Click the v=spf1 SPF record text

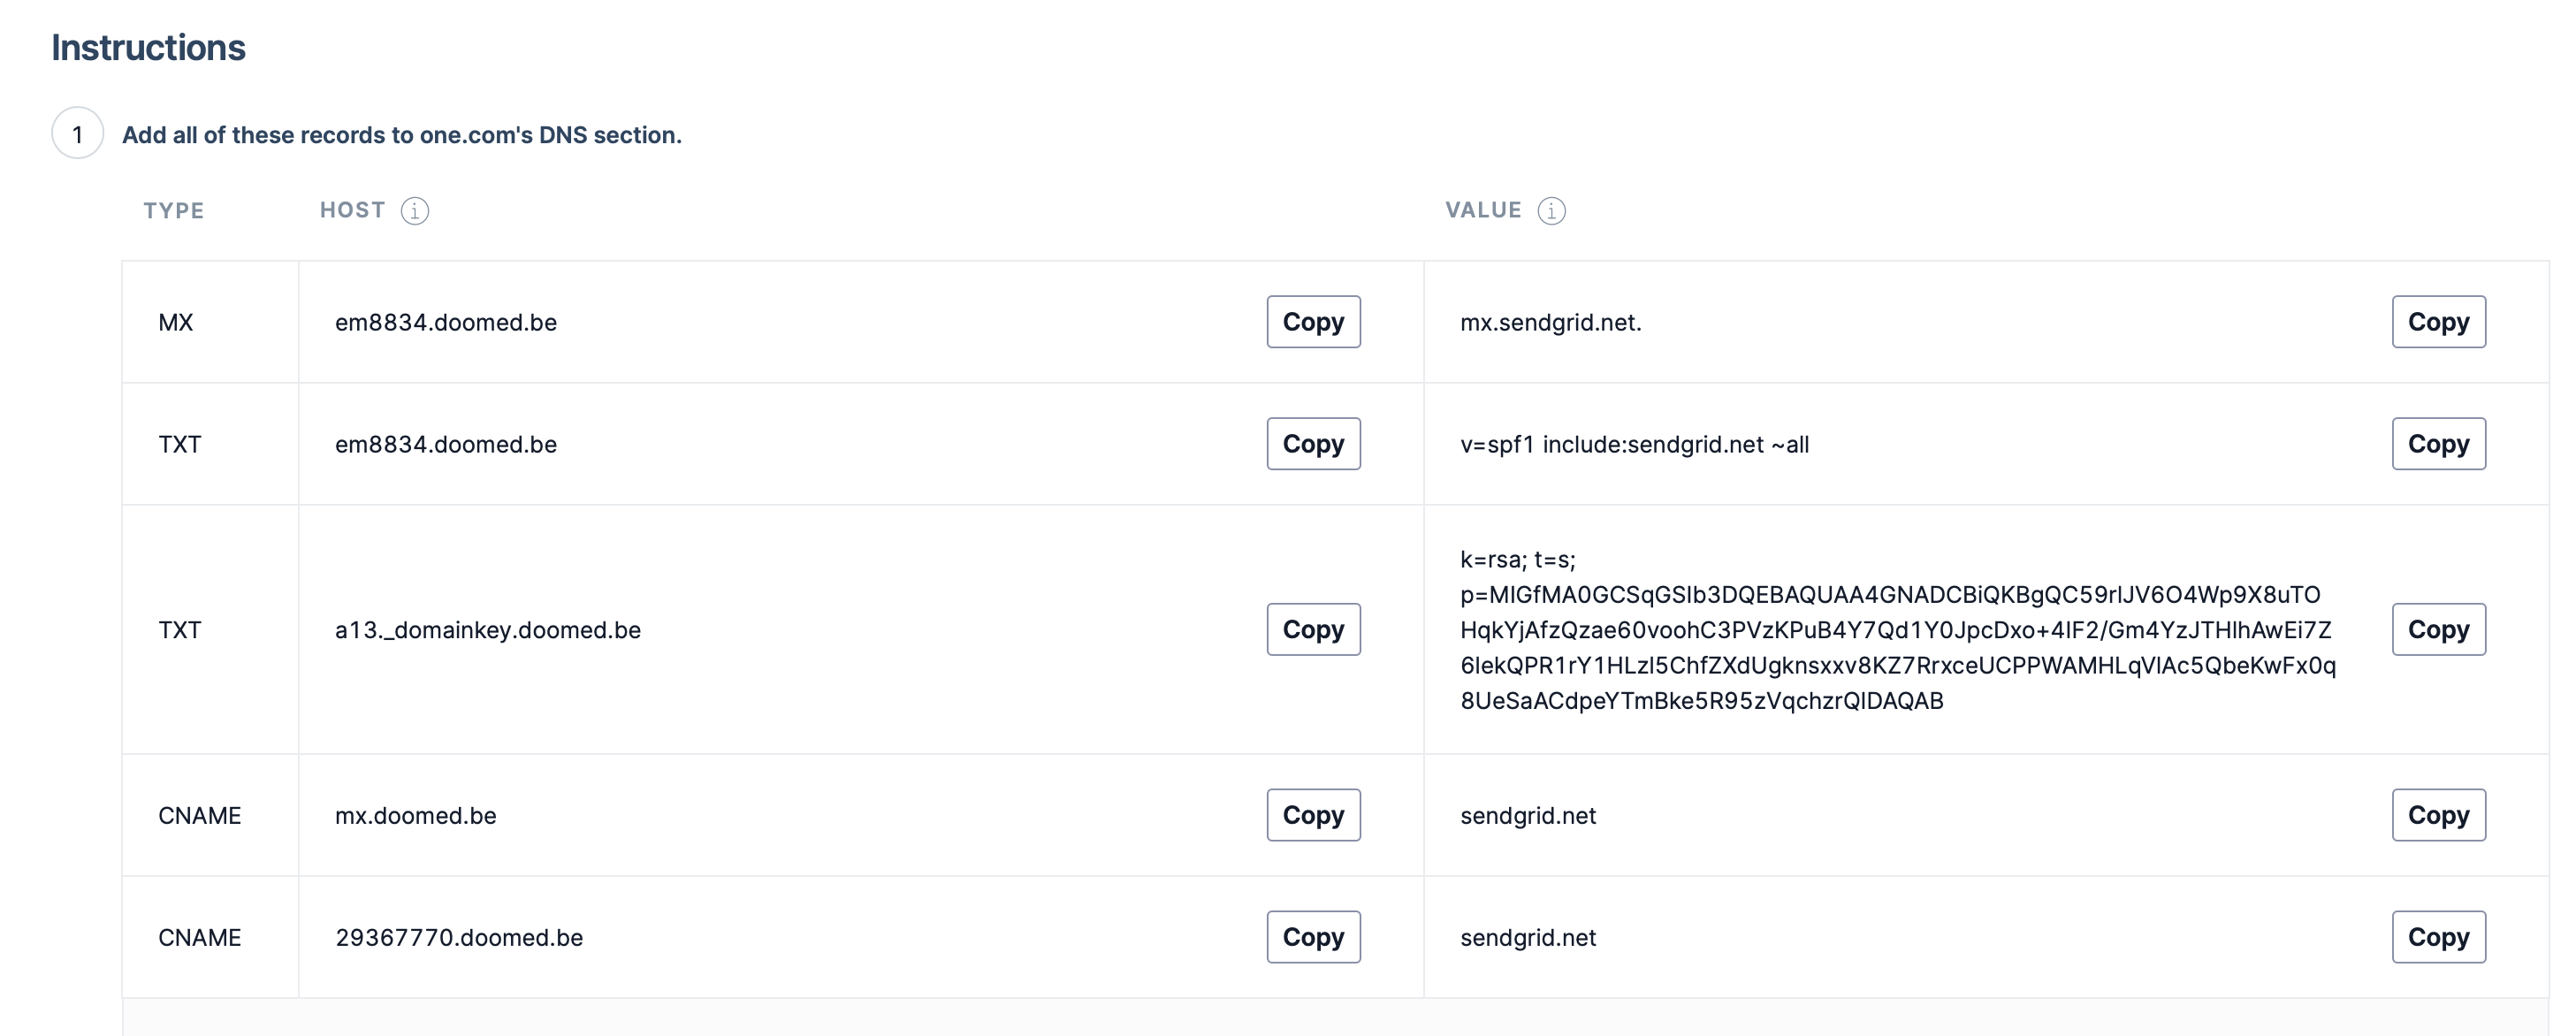tap(1633, 445)
